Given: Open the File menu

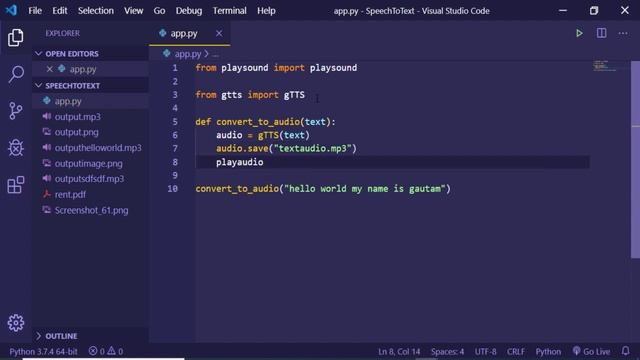Looking at the screenshot, I should (x=35, y=11).
